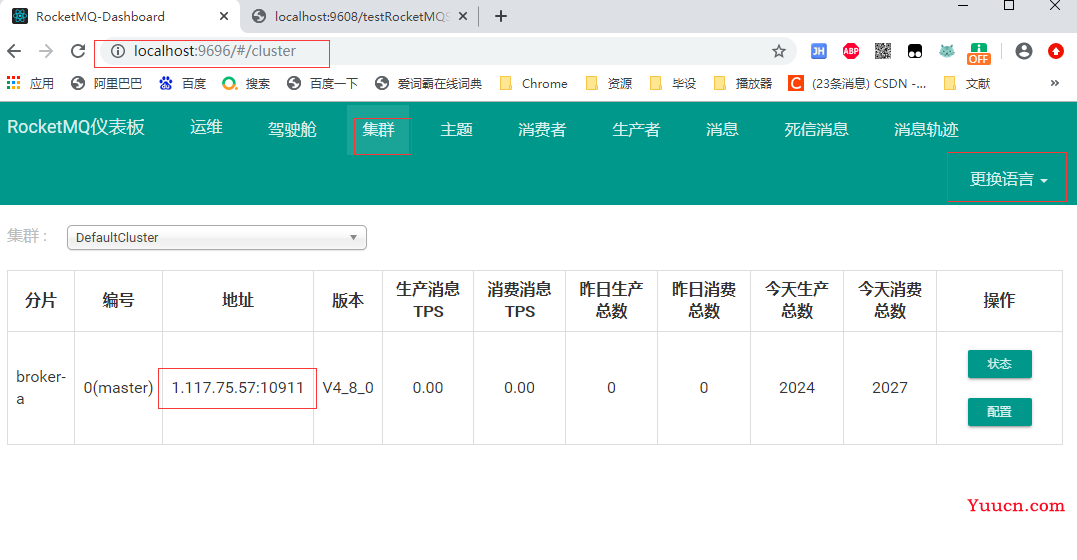Image resolution: width=1077 pixels, height=560 pixels.
Task: Click the RocketMQ仪表板 brand title
Action: pyautogui.click(x=76, y=127)
